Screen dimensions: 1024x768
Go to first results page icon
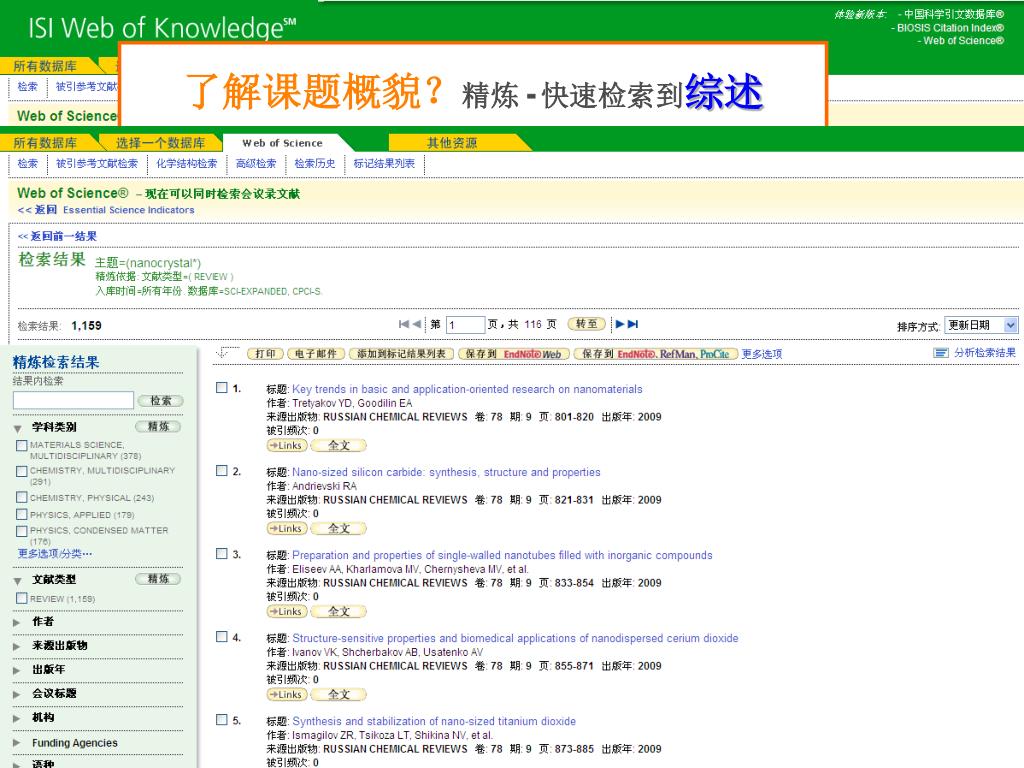point(404,324)
